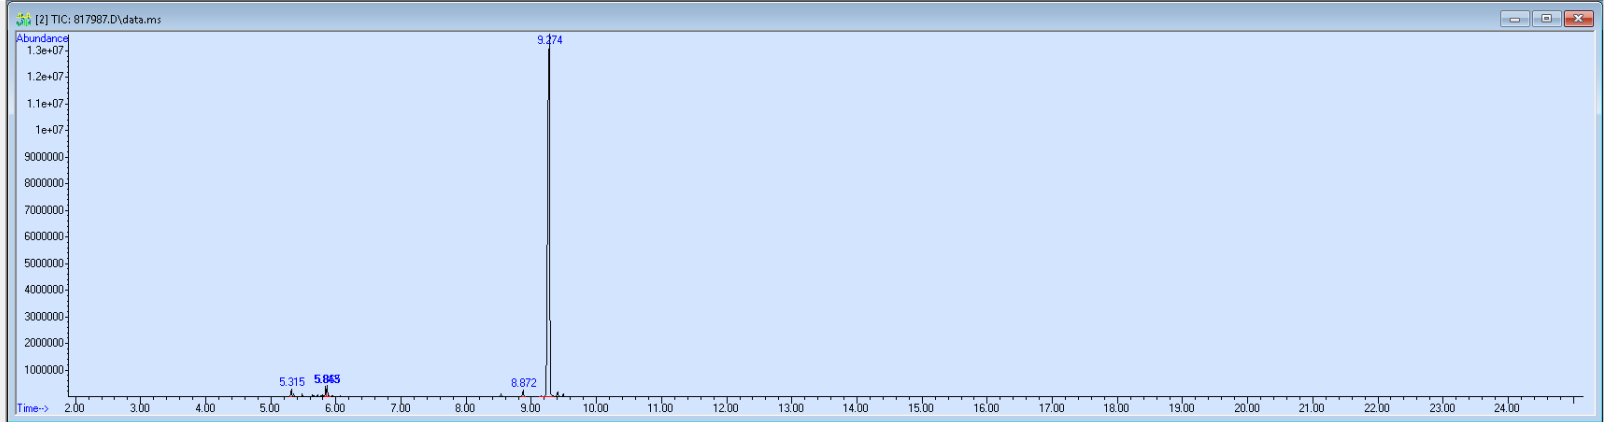Click the 6.00 time axis label
This screenshot has width=1604, height=422.
[x=335, y=408]
